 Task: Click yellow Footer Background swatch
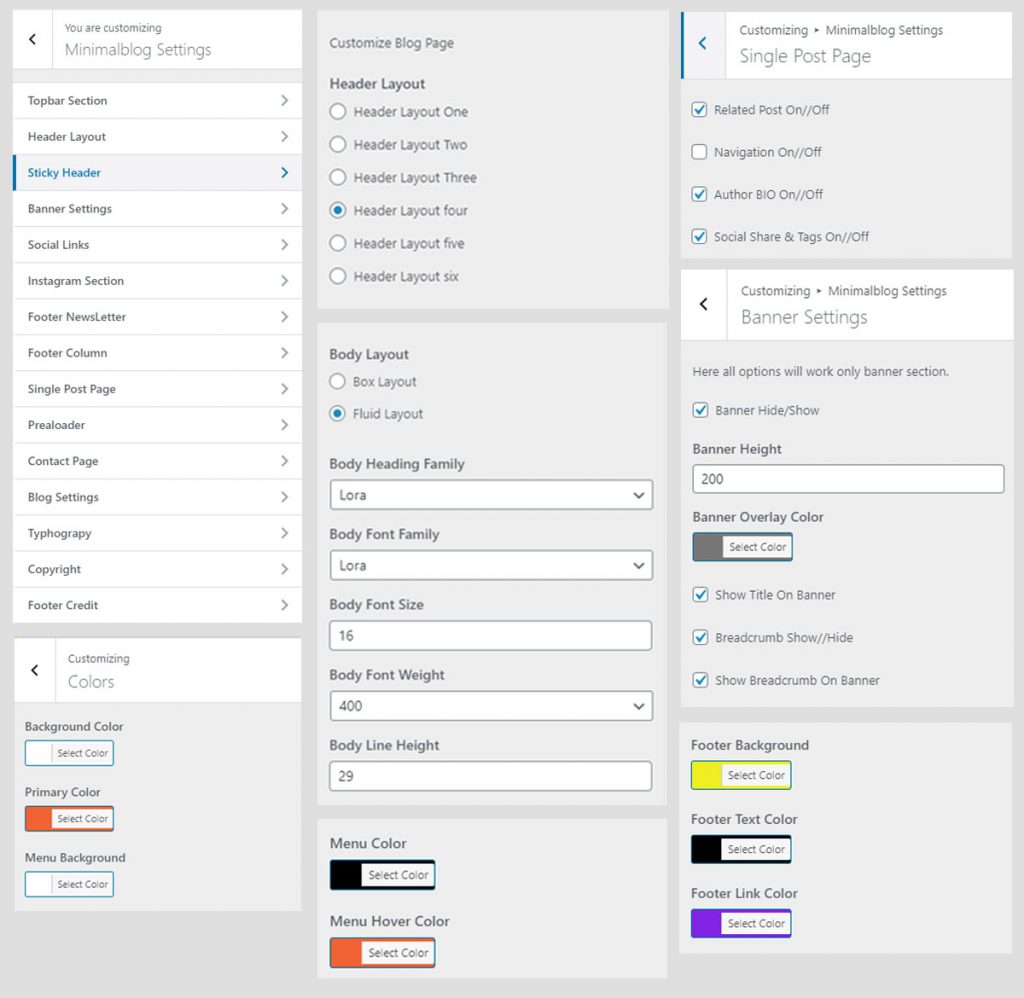pyautogui.click(x=707, y=775)
